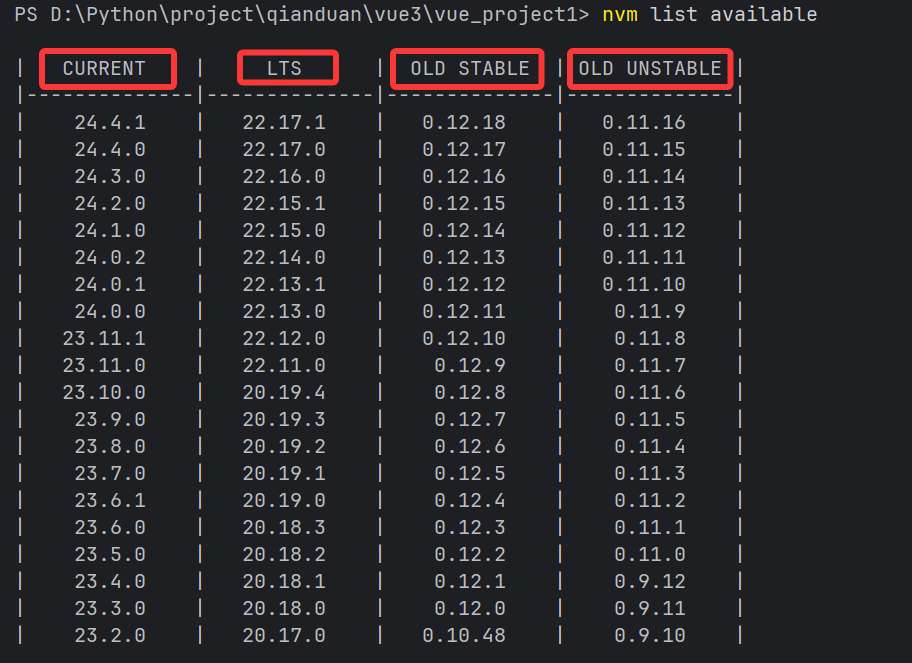Select LTS version 22.16.0
Viewport: 912px width, 663px height.
284,176
